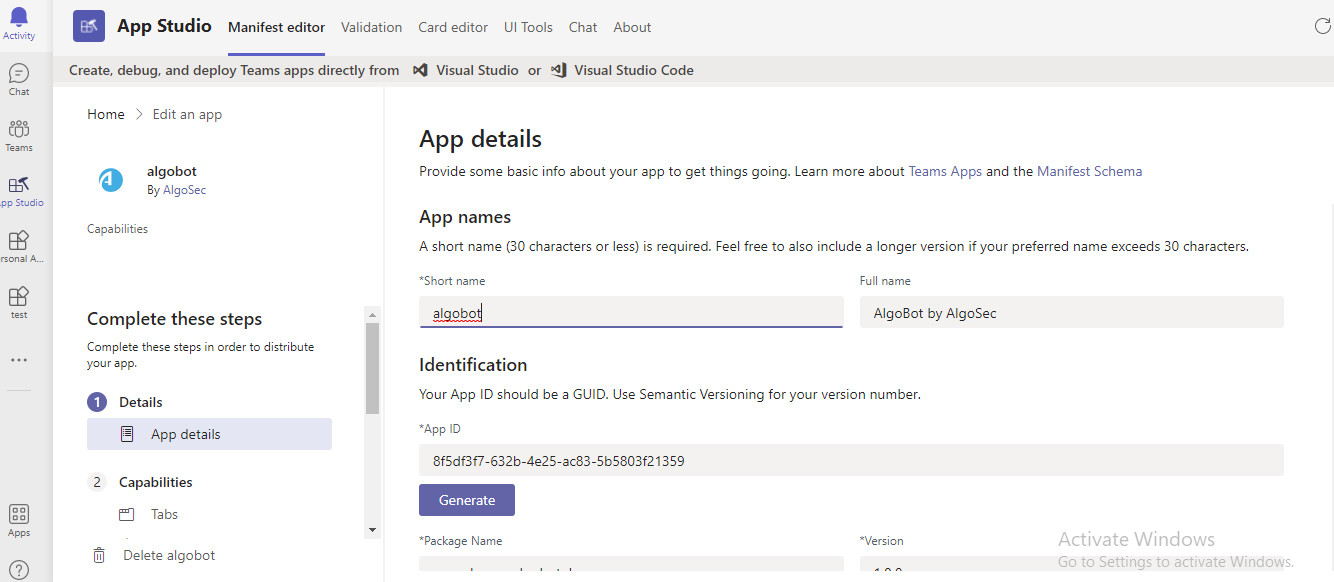The height and width of the screenshot is (582, 1334).
Task: Open the Help question mark icon
Action: point(19,570)
